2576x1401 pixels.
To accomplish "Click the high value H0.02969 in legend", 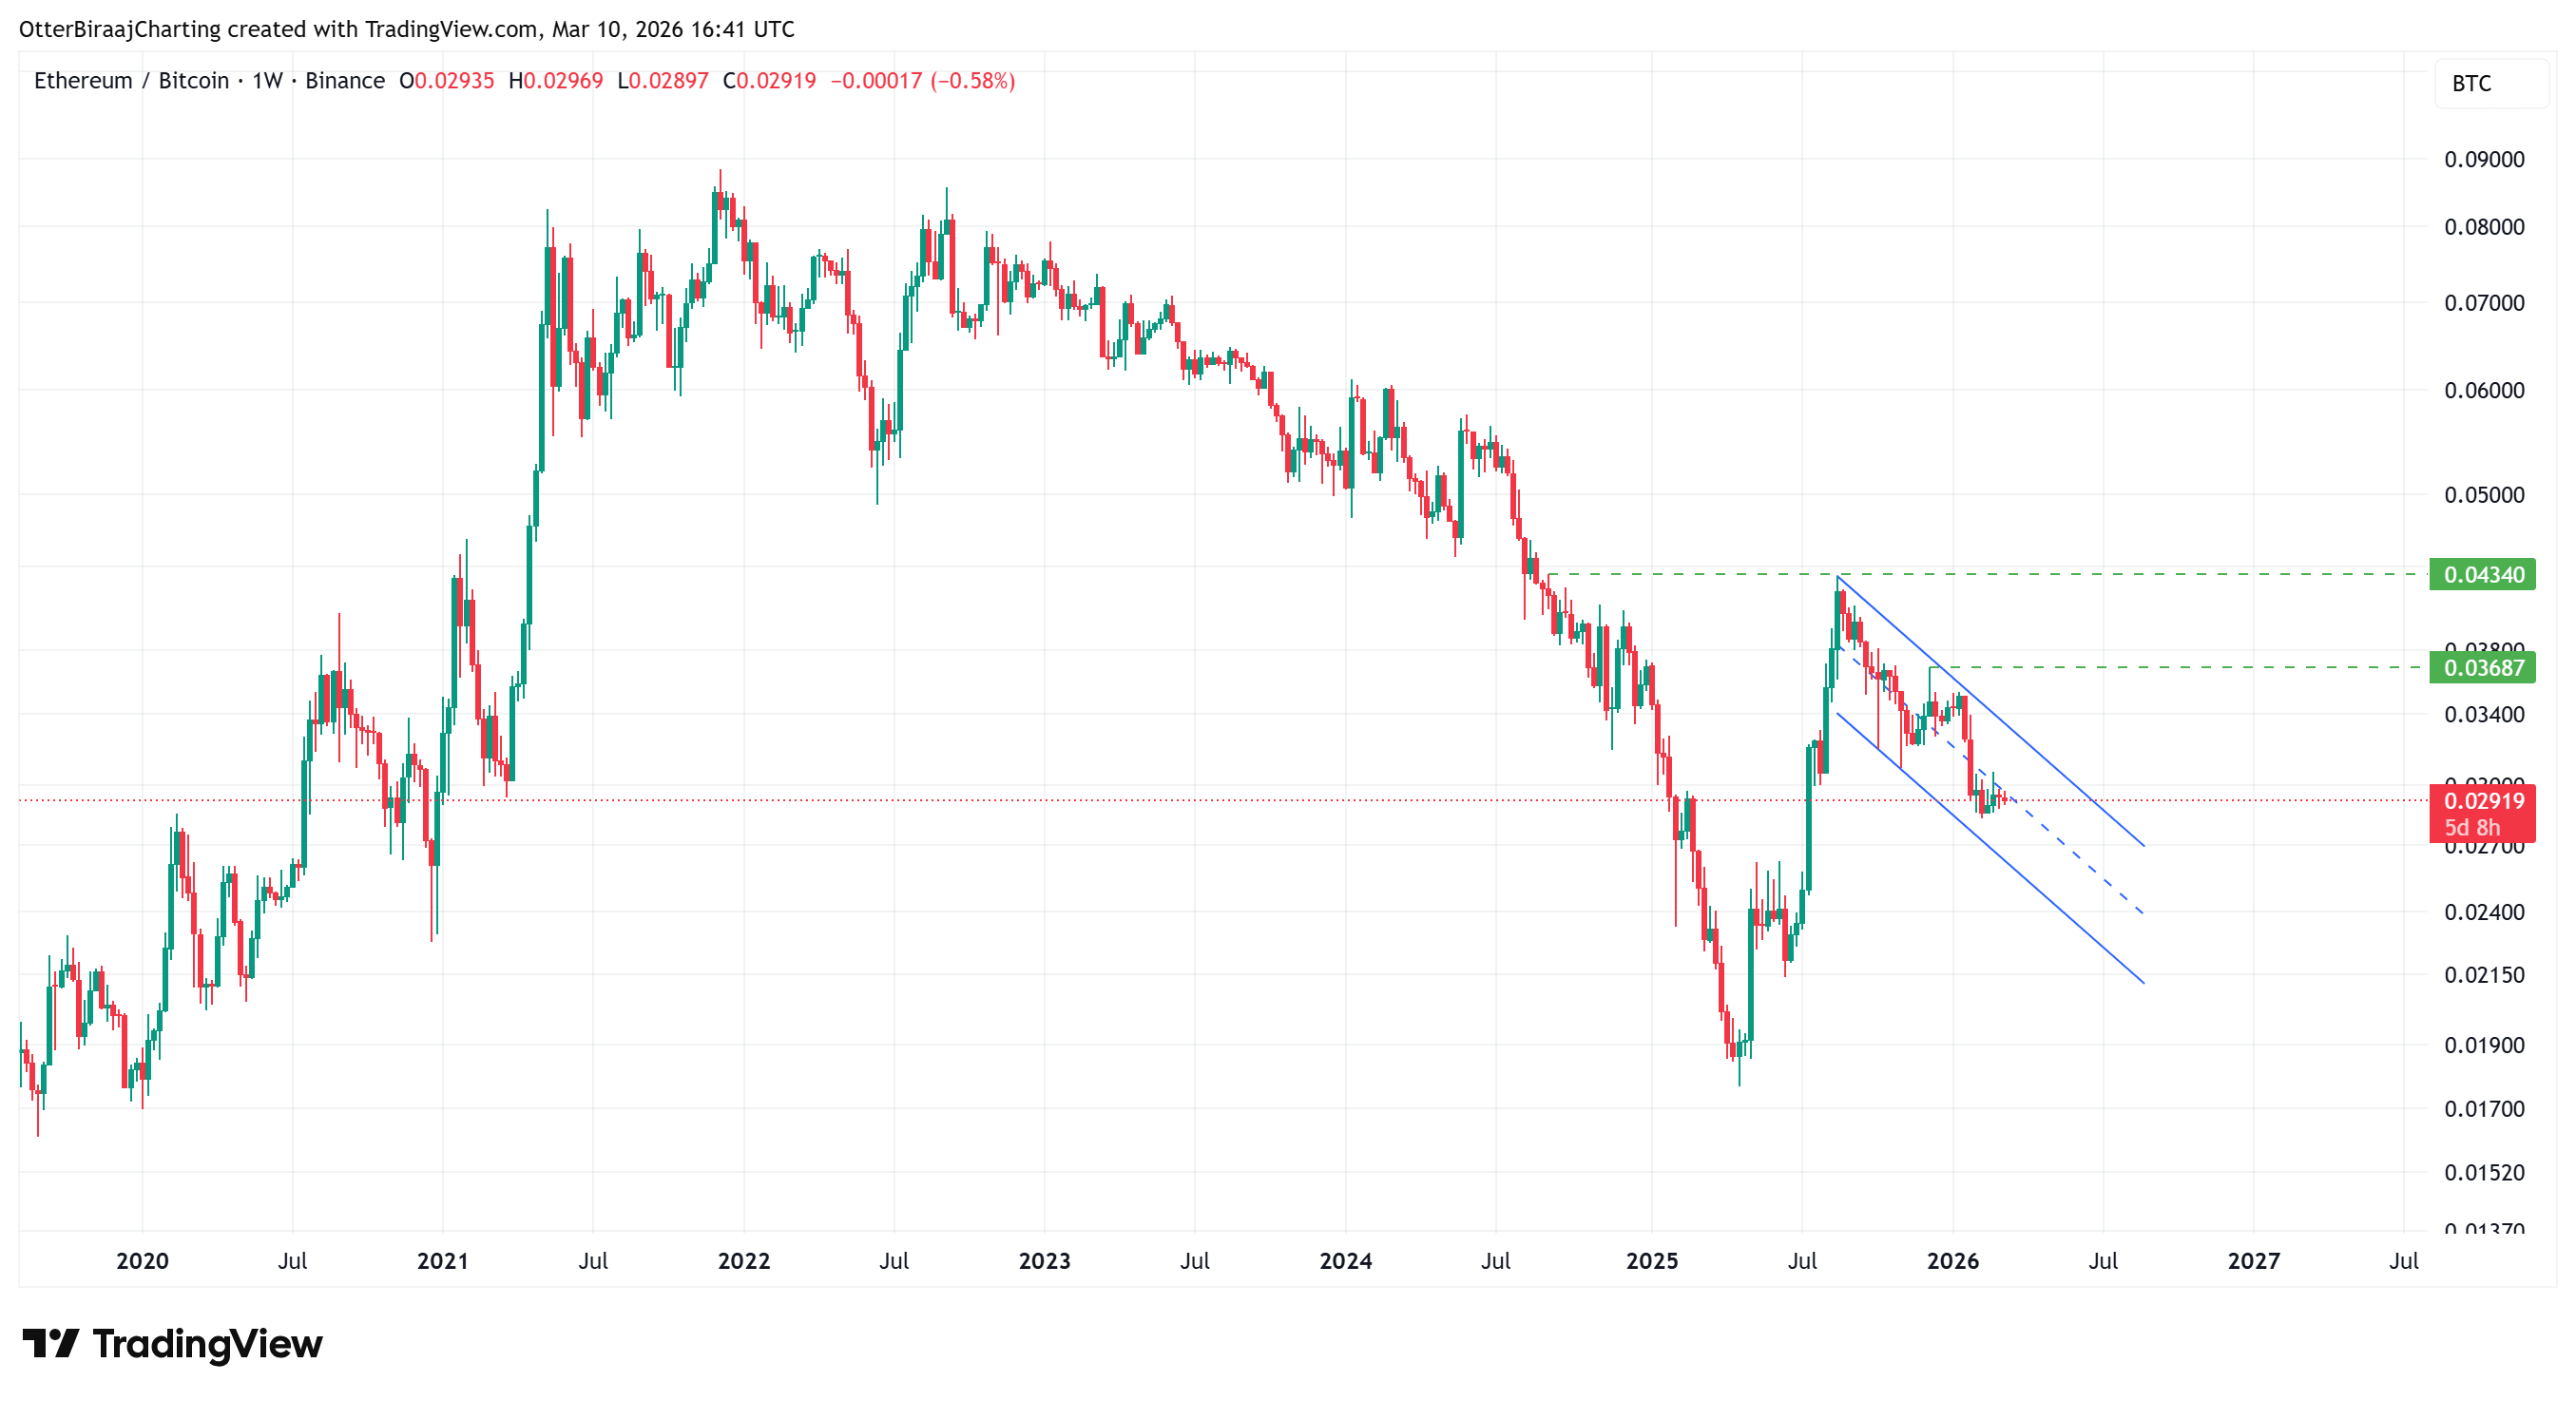I will [556, 81].
